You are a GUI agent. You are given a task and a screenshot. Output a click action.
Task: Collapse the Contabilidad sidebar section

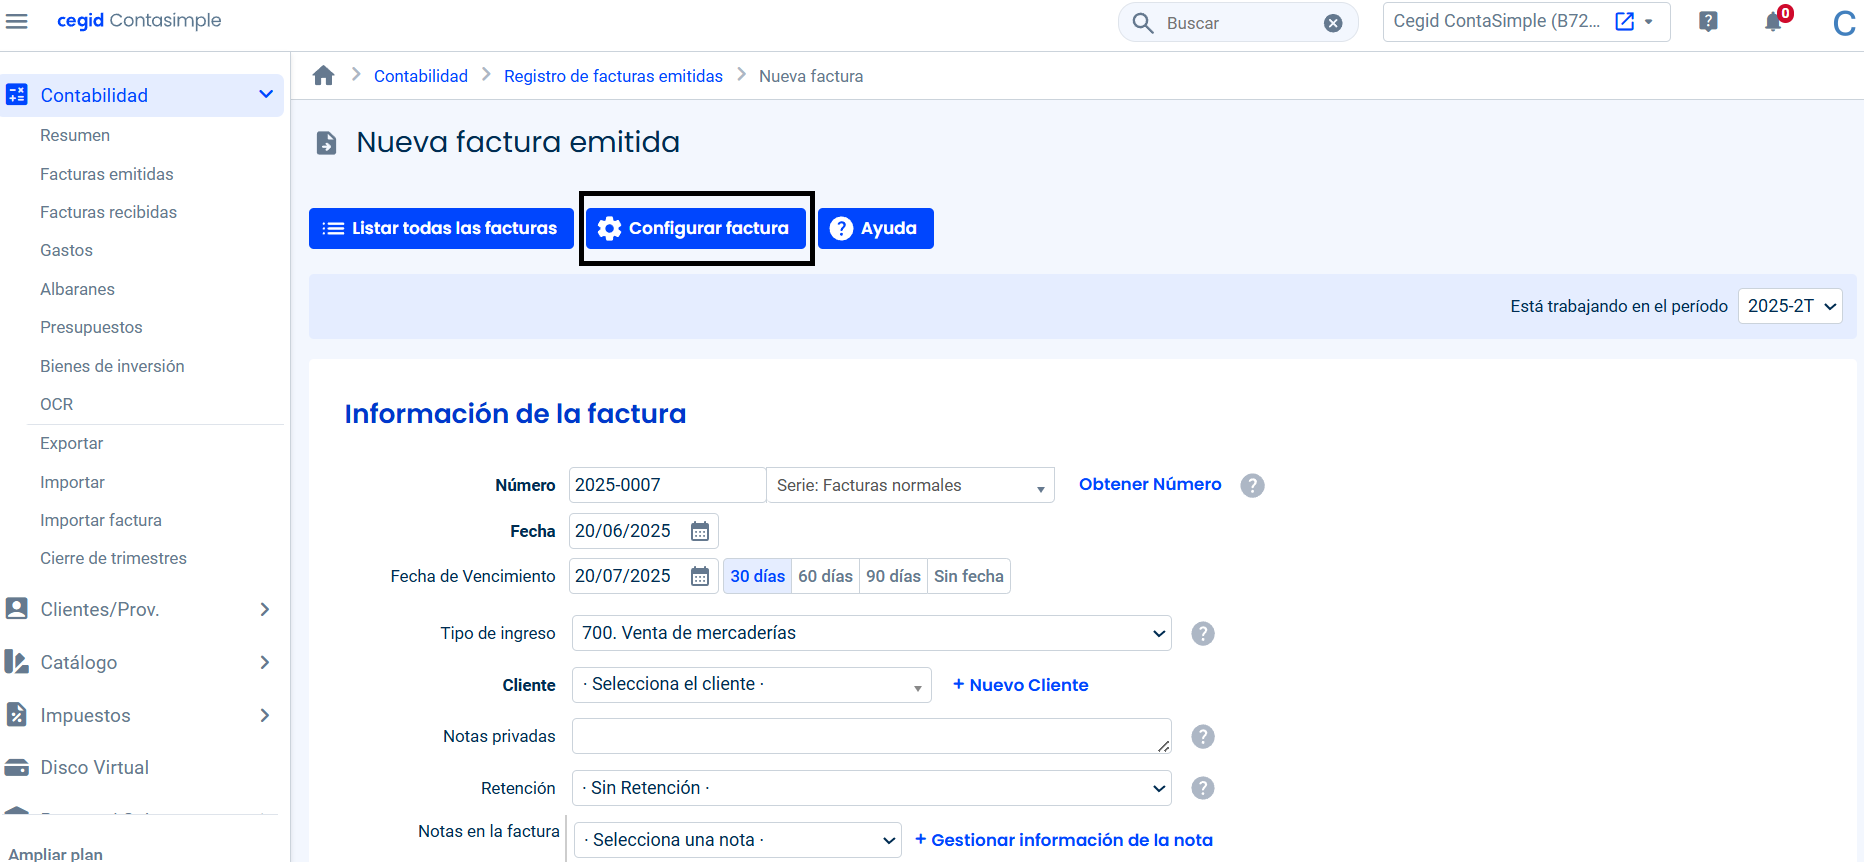click(266, 95)
